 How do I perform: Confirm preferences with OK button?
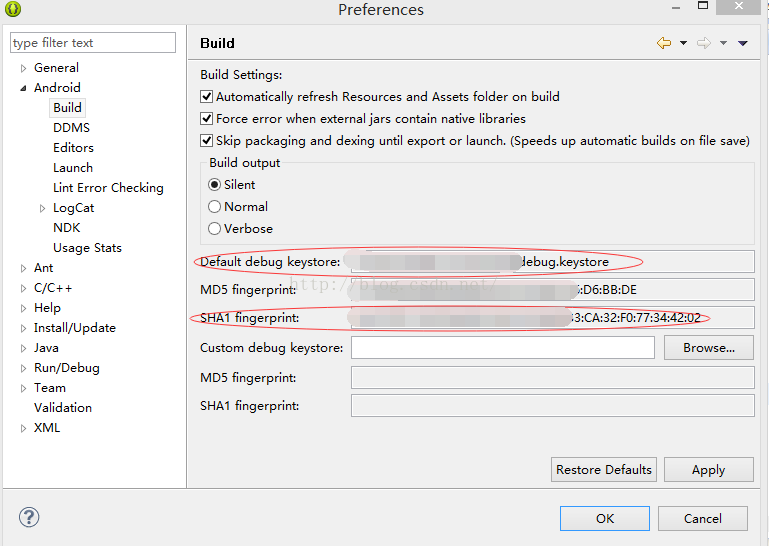(x=605, y=519)
